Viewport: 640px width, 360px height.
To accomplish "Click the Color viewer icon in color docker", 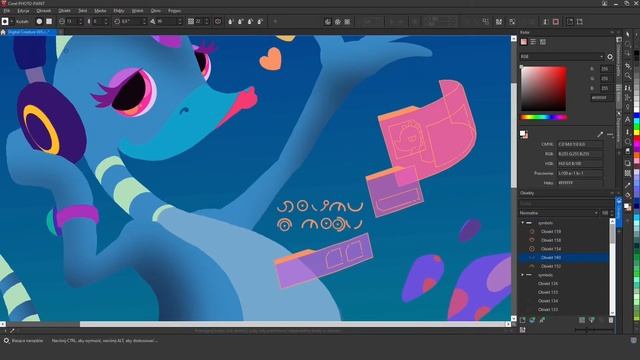I will [524, 42].
